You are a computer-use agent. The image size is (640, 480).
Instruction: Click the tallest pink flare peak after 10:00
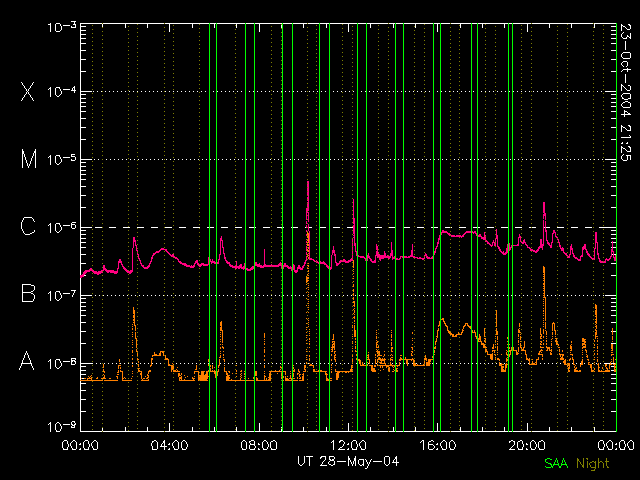tap(308, 182)
